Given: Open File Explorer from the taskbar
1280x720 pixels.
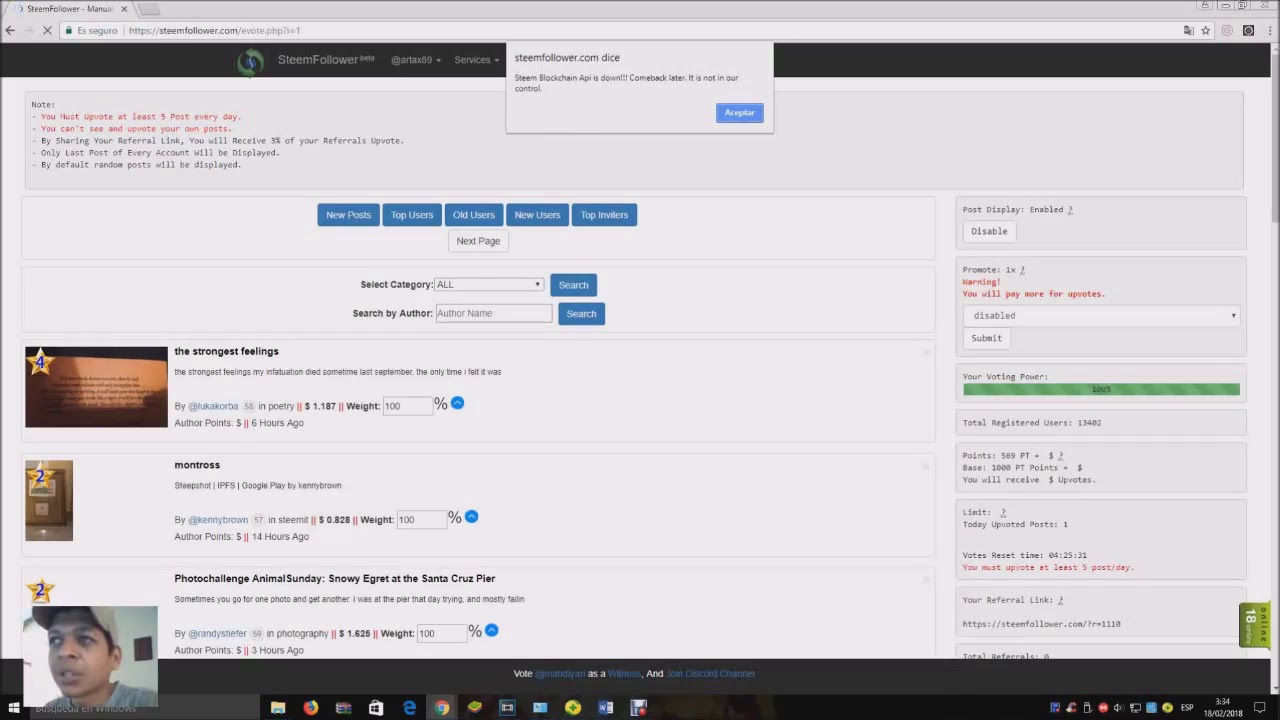Looking at the screenshot, I should [x=278, y=708].
